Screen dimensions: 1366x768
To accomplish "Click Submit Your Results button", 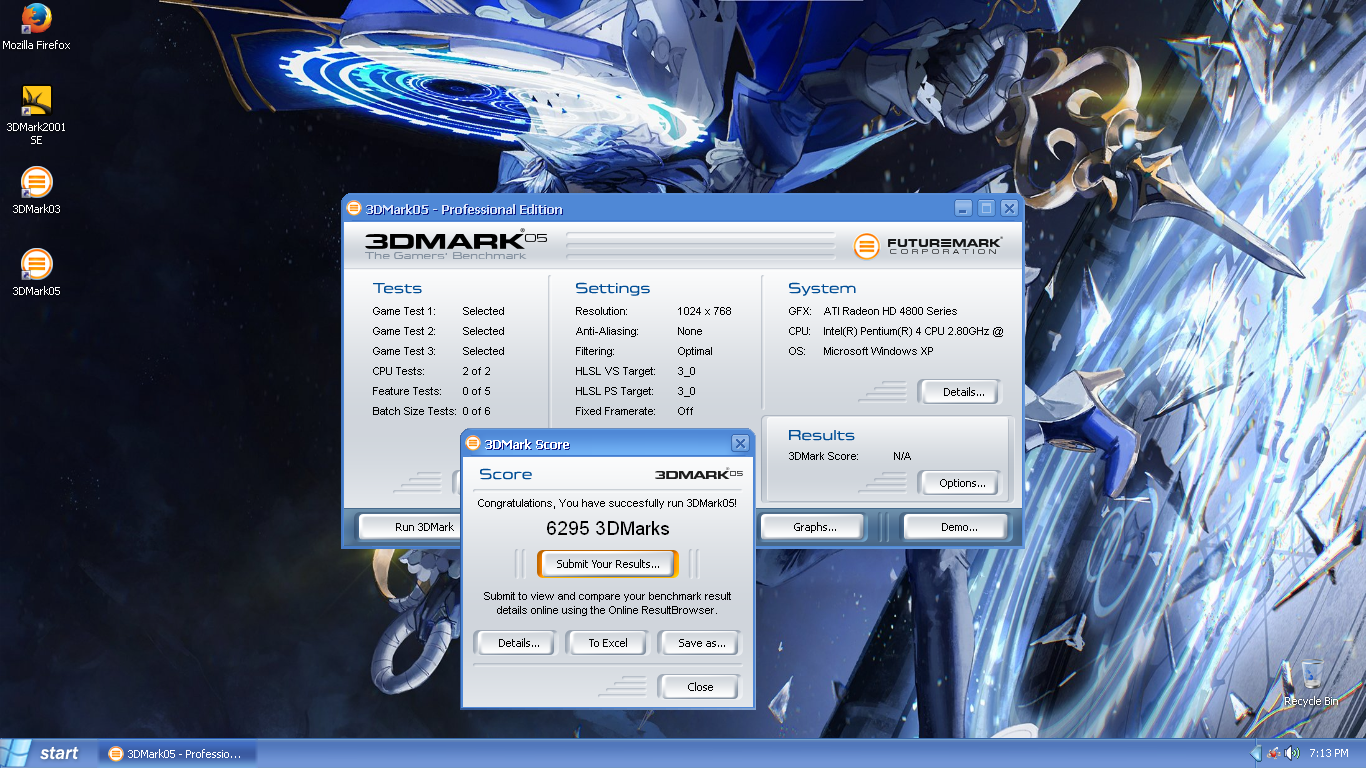I will coord(608,564).
